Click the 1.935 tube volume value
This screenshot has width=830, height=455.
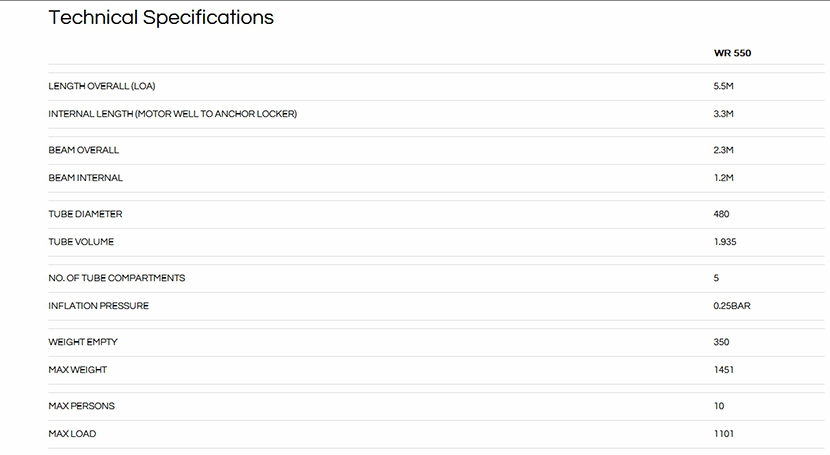point(725,242)
